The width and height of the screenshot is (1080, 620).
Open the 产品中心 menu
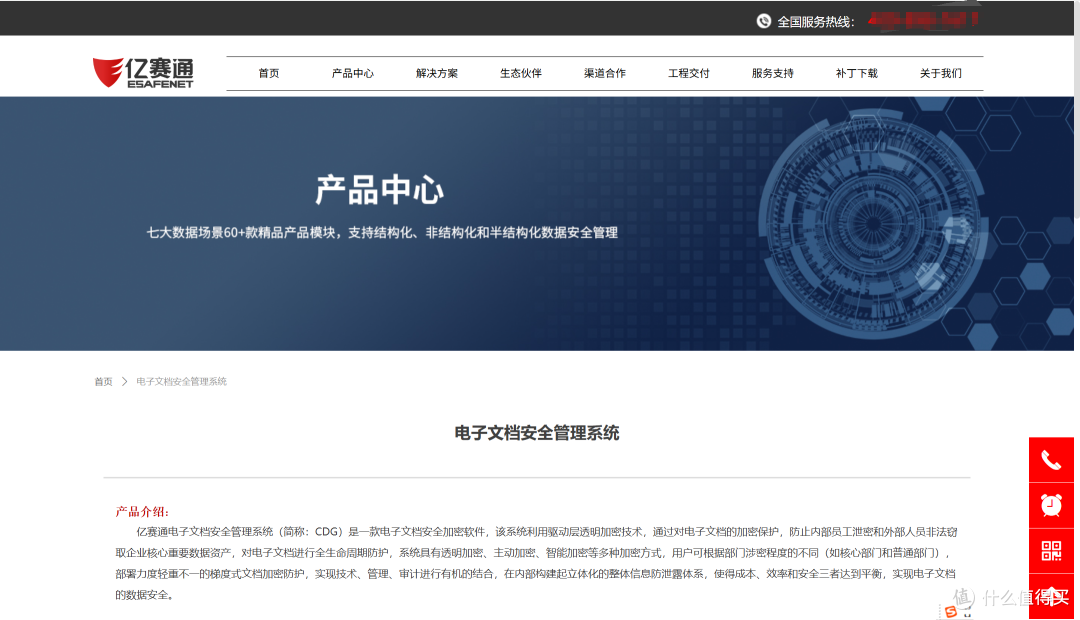point(353,73)
